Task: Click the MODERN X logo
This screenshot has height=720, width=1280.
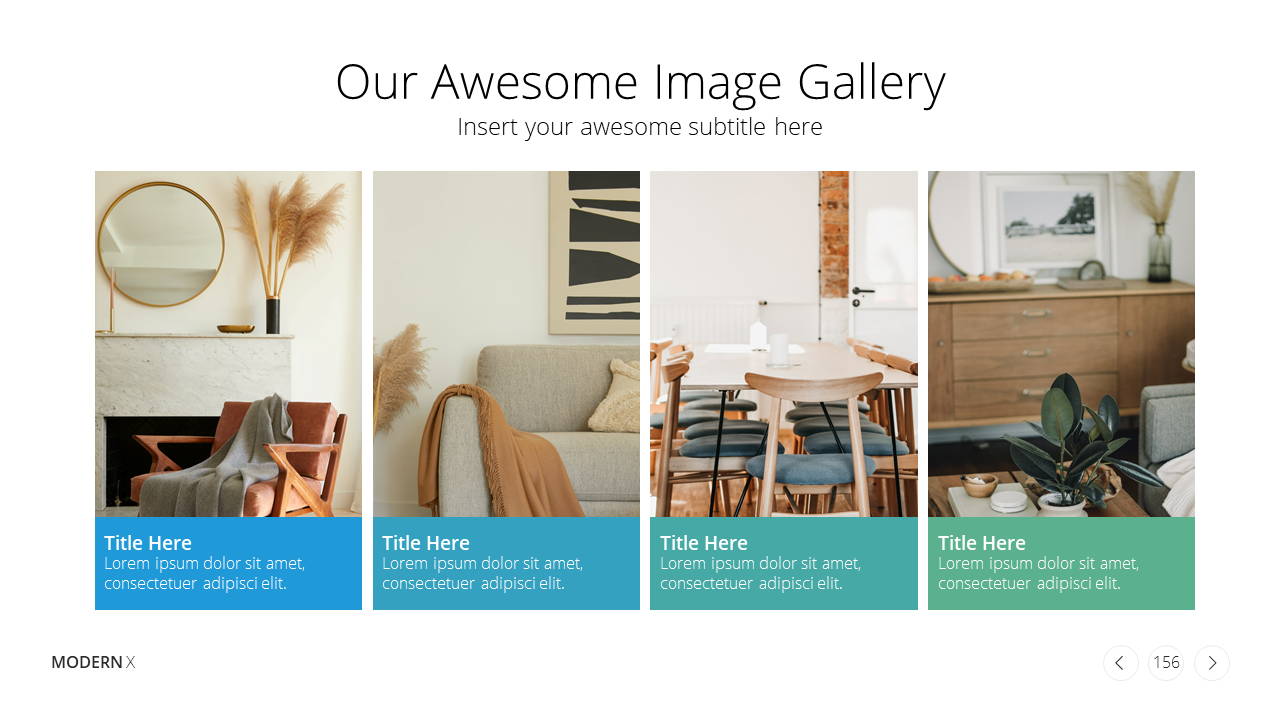Action: [x=93, y=662]
